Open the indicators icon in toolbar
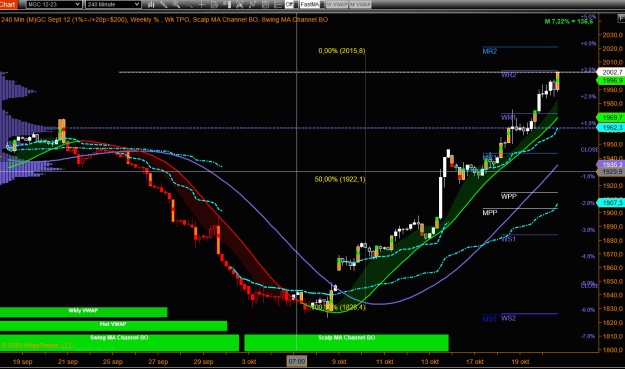This screenshot has width=625, height=369. coord(252,4)
